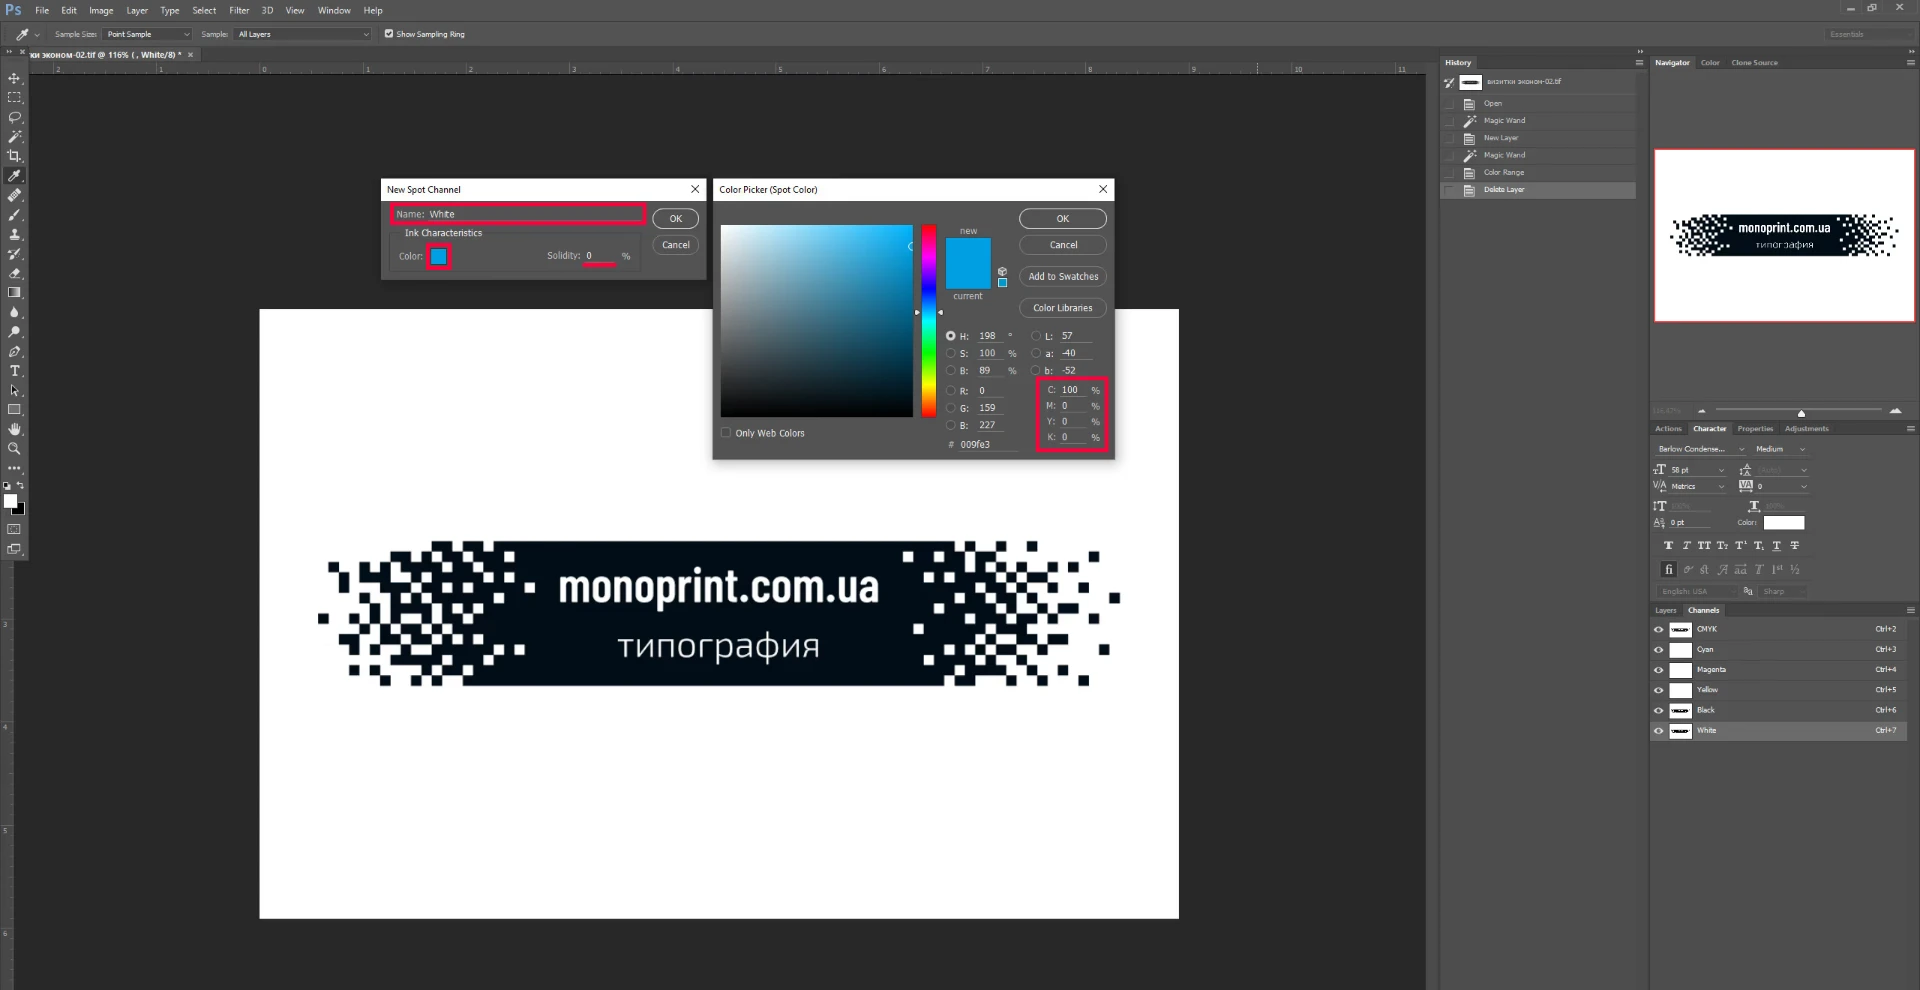1920x990 pixels.
Task: Toggle Show Sampling Ring checkbox
Action: click(389, 34)
